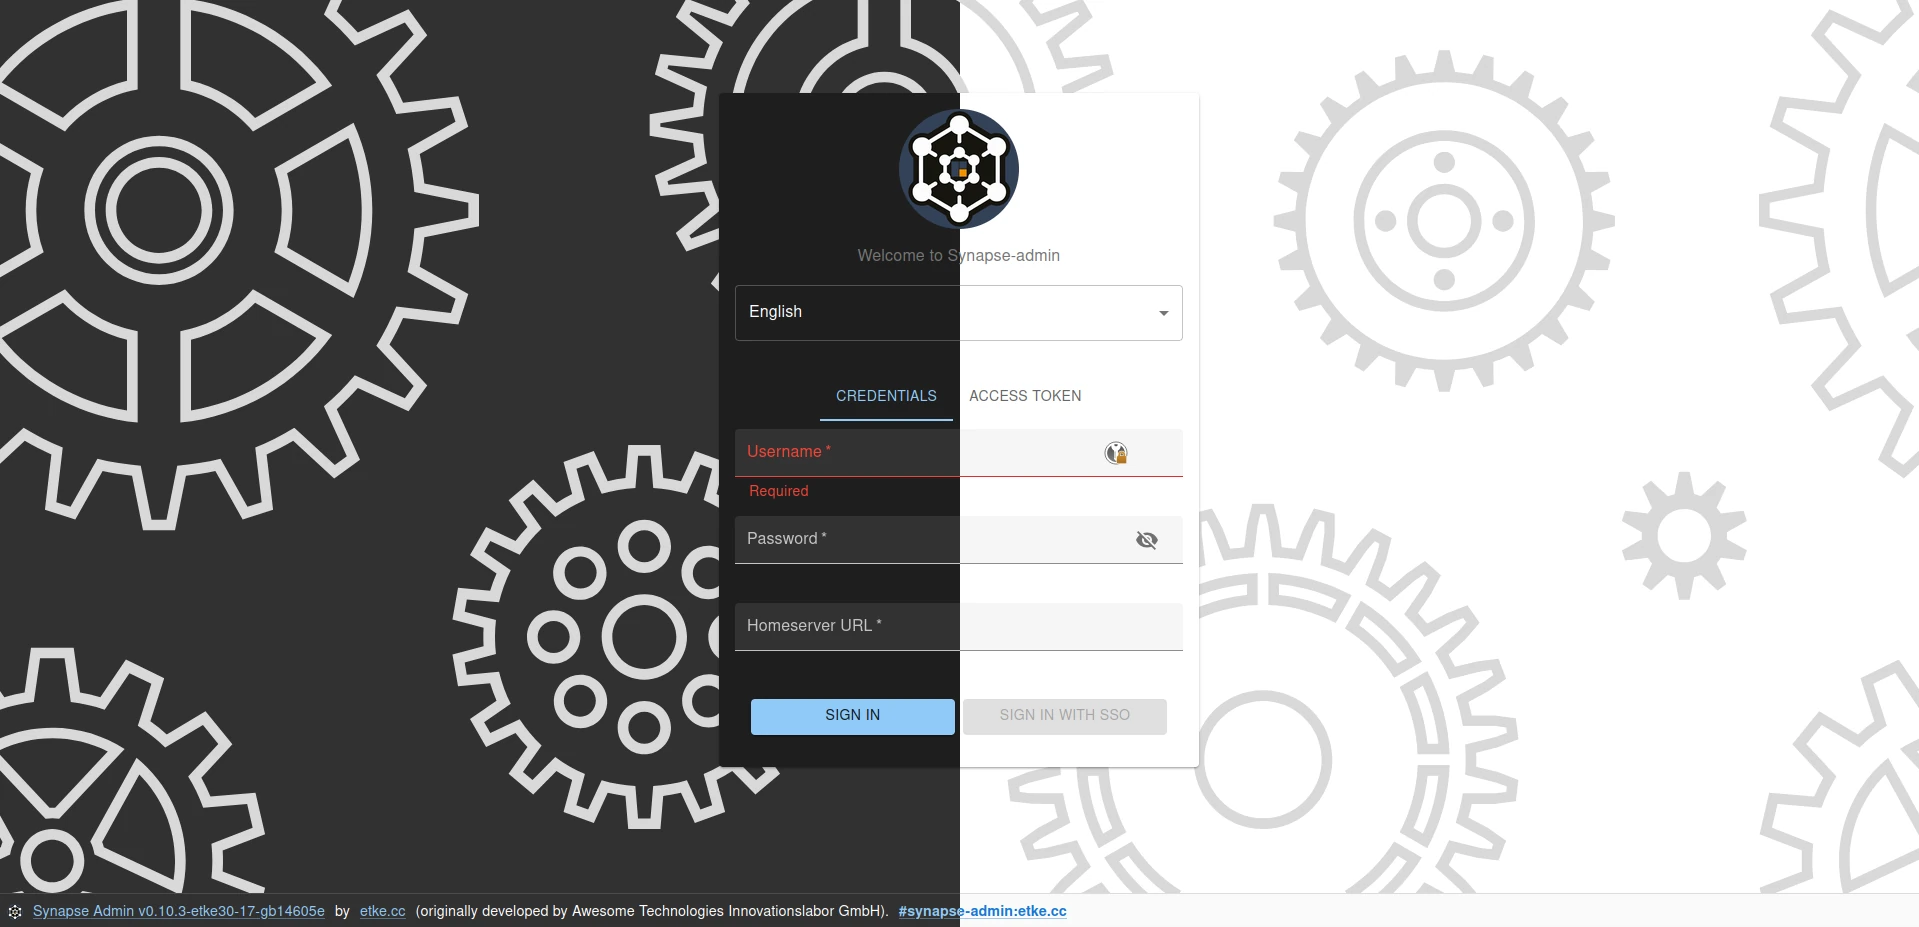This screenshot has height=927, width=1919.
Task: Click the Required error message under Username
Action: (x=778, y=491)
